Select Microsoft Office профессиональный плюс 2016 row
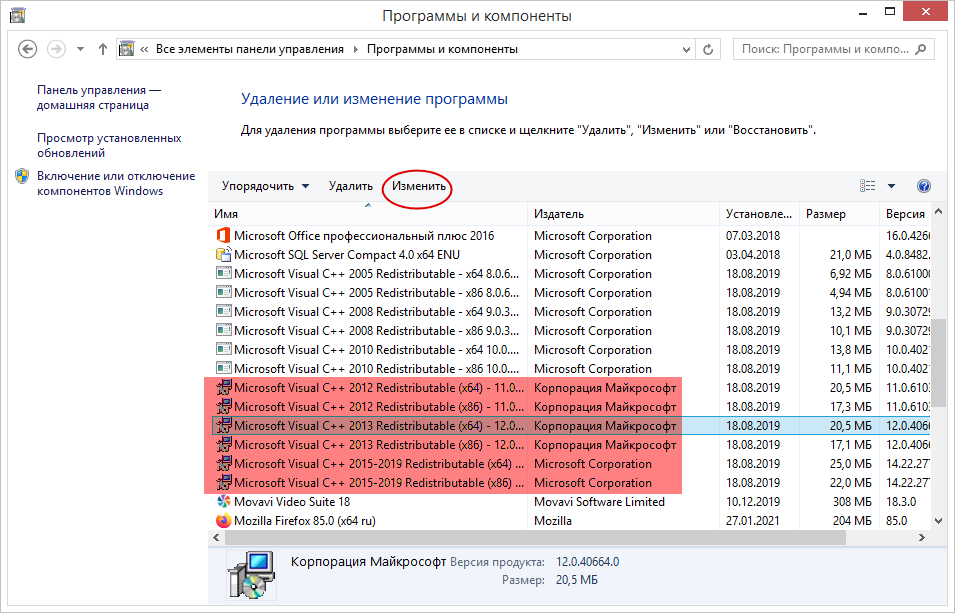The height and width of the screenshot is (613, 955). [569, 235]
